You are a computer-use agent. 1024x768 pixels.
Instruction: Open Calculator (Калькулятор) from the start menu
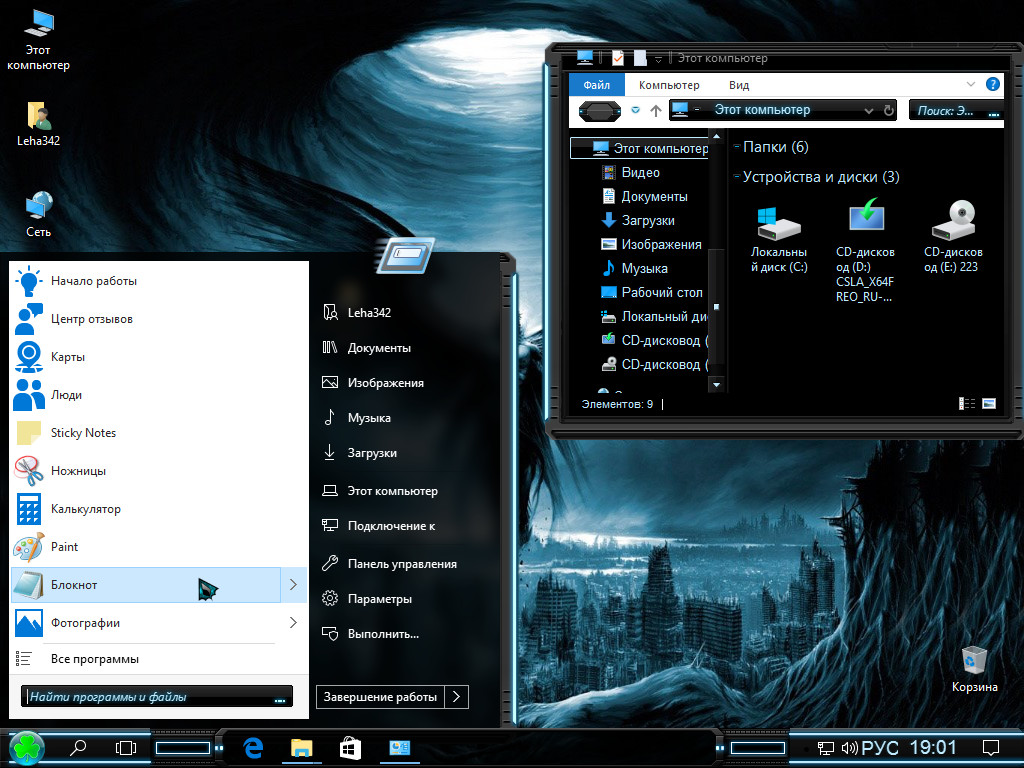85,509
